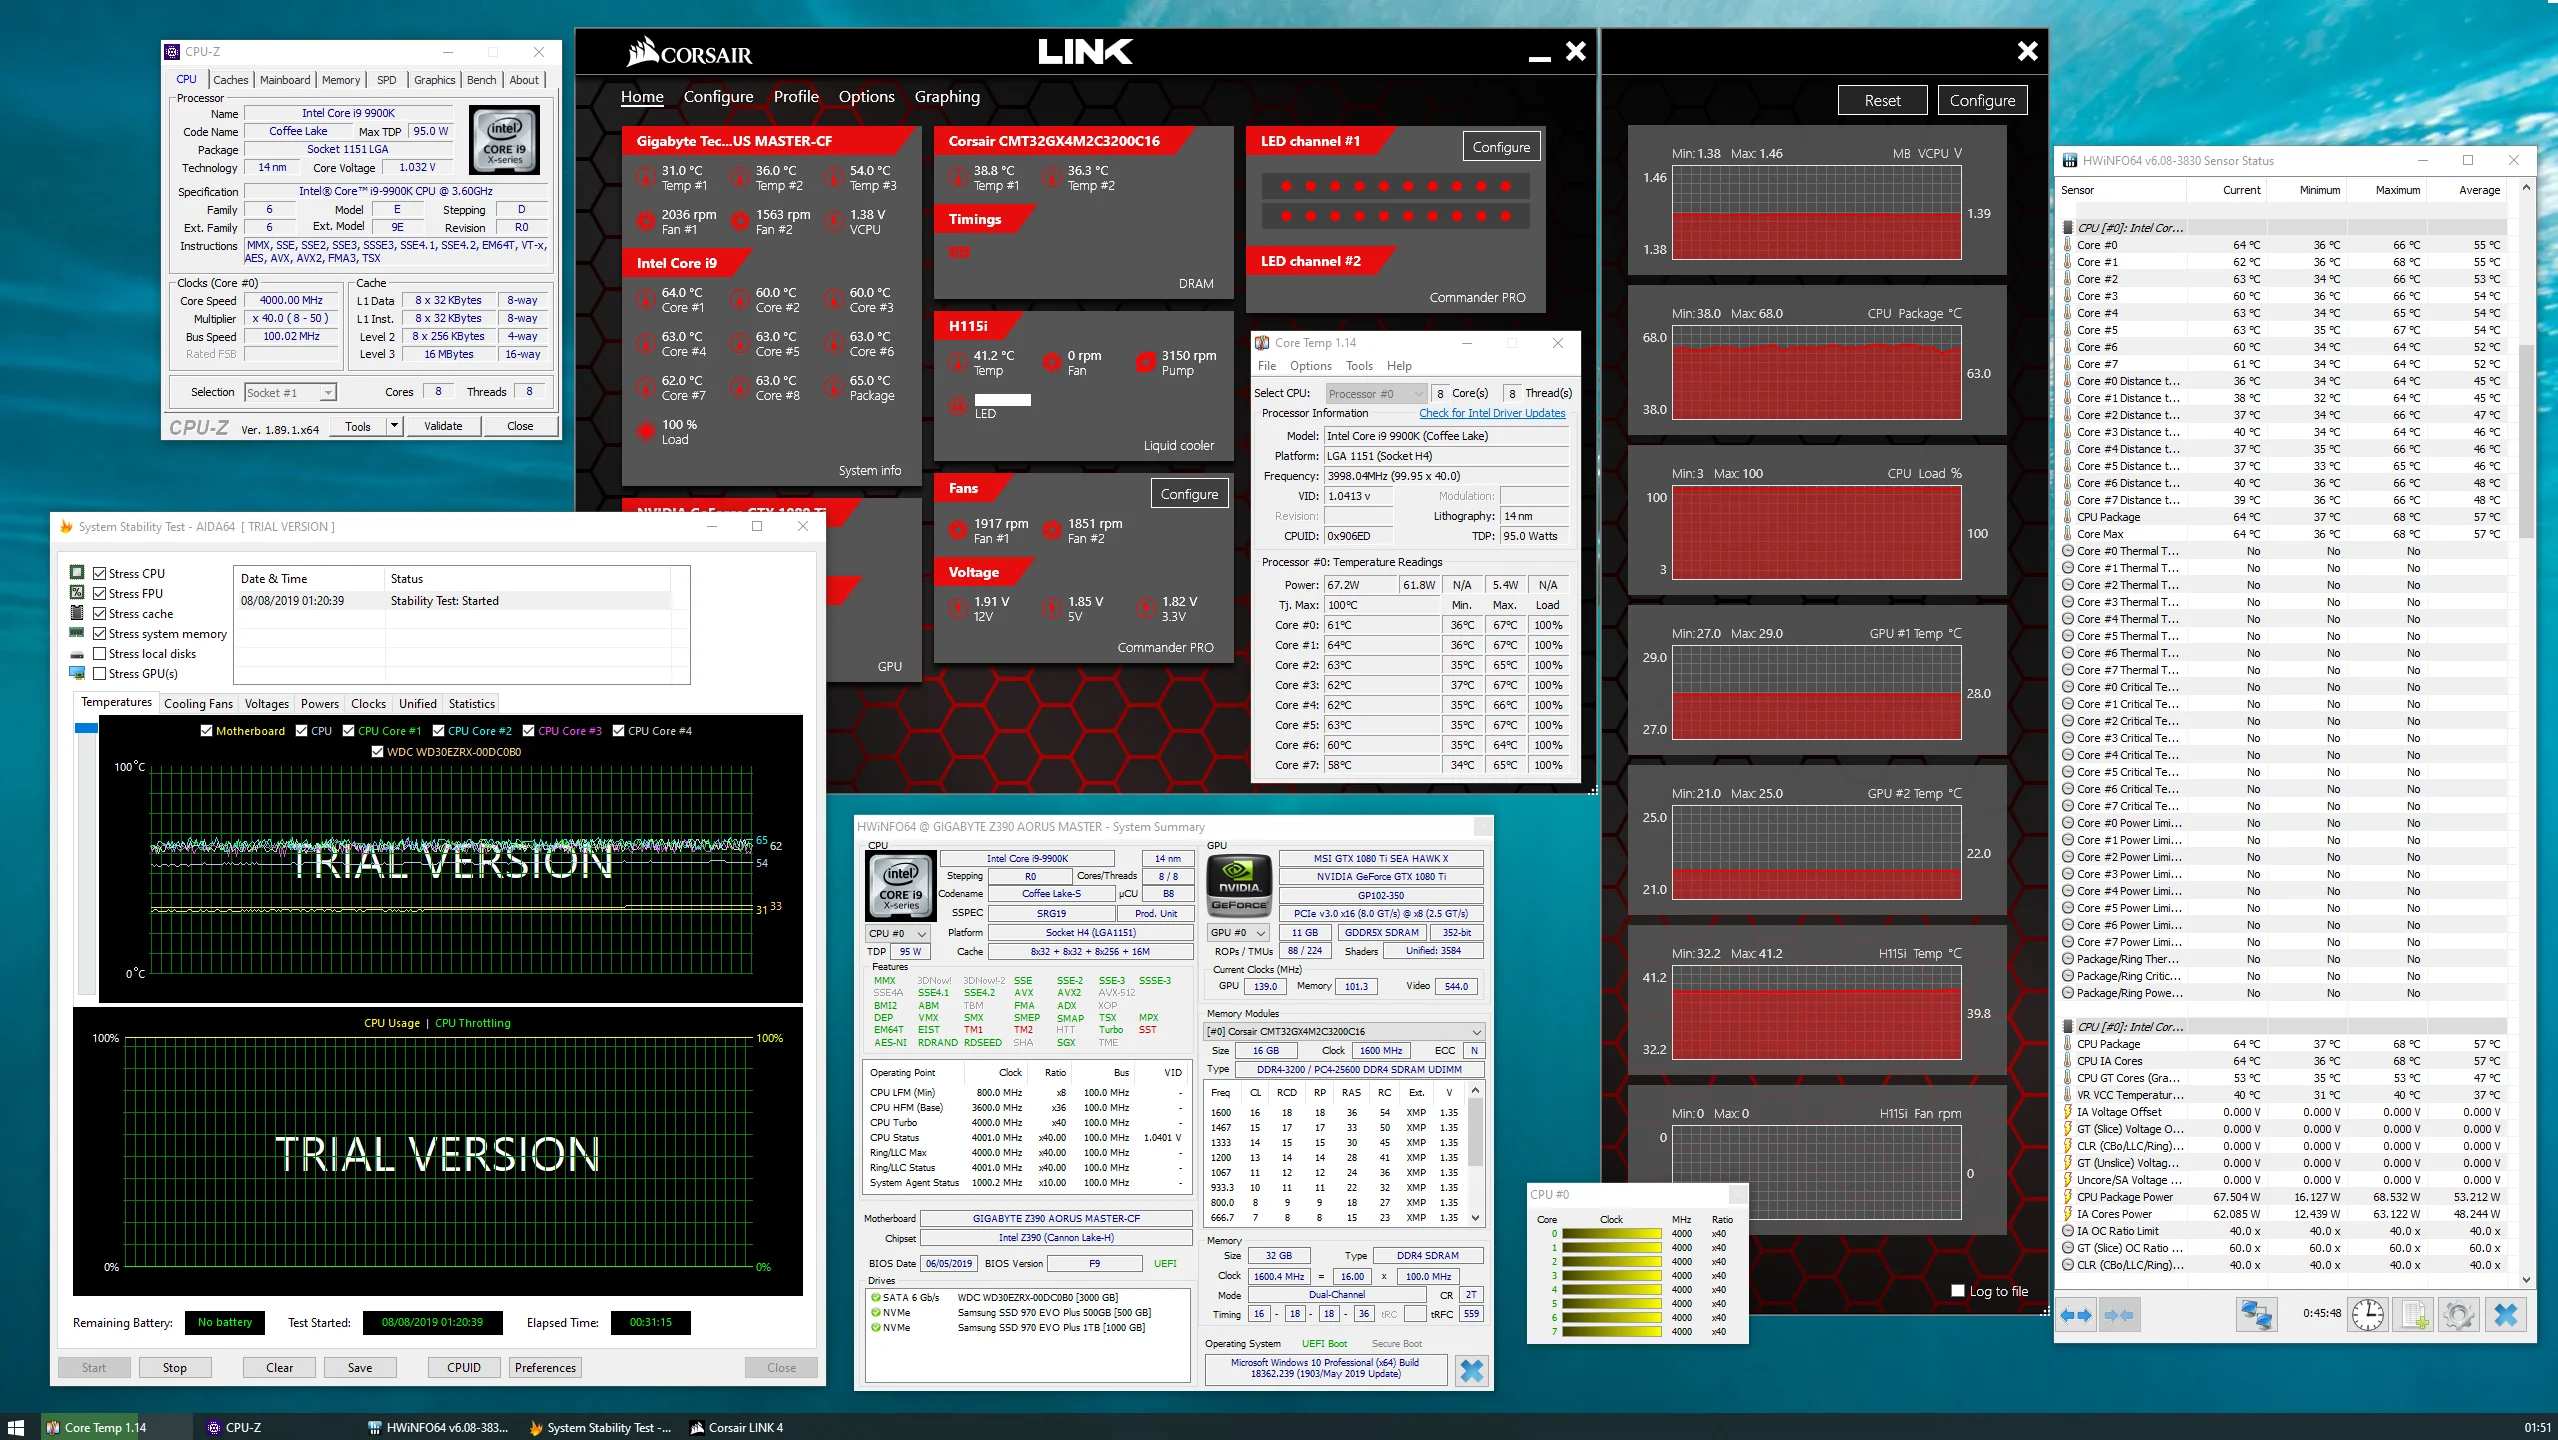Click HWiNFO expand columns arrows icon

(2076, 1315)
